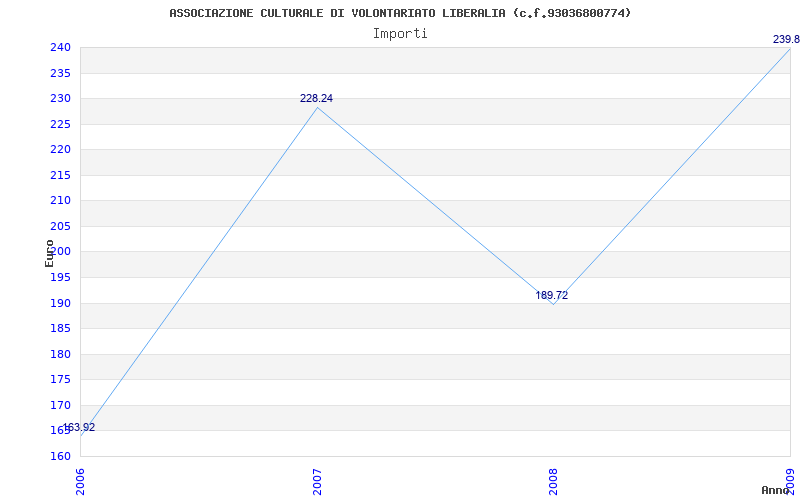Click the 160 y-axis tick label
The width and height of the screenshot is (800, 500).
coord(60,456)
